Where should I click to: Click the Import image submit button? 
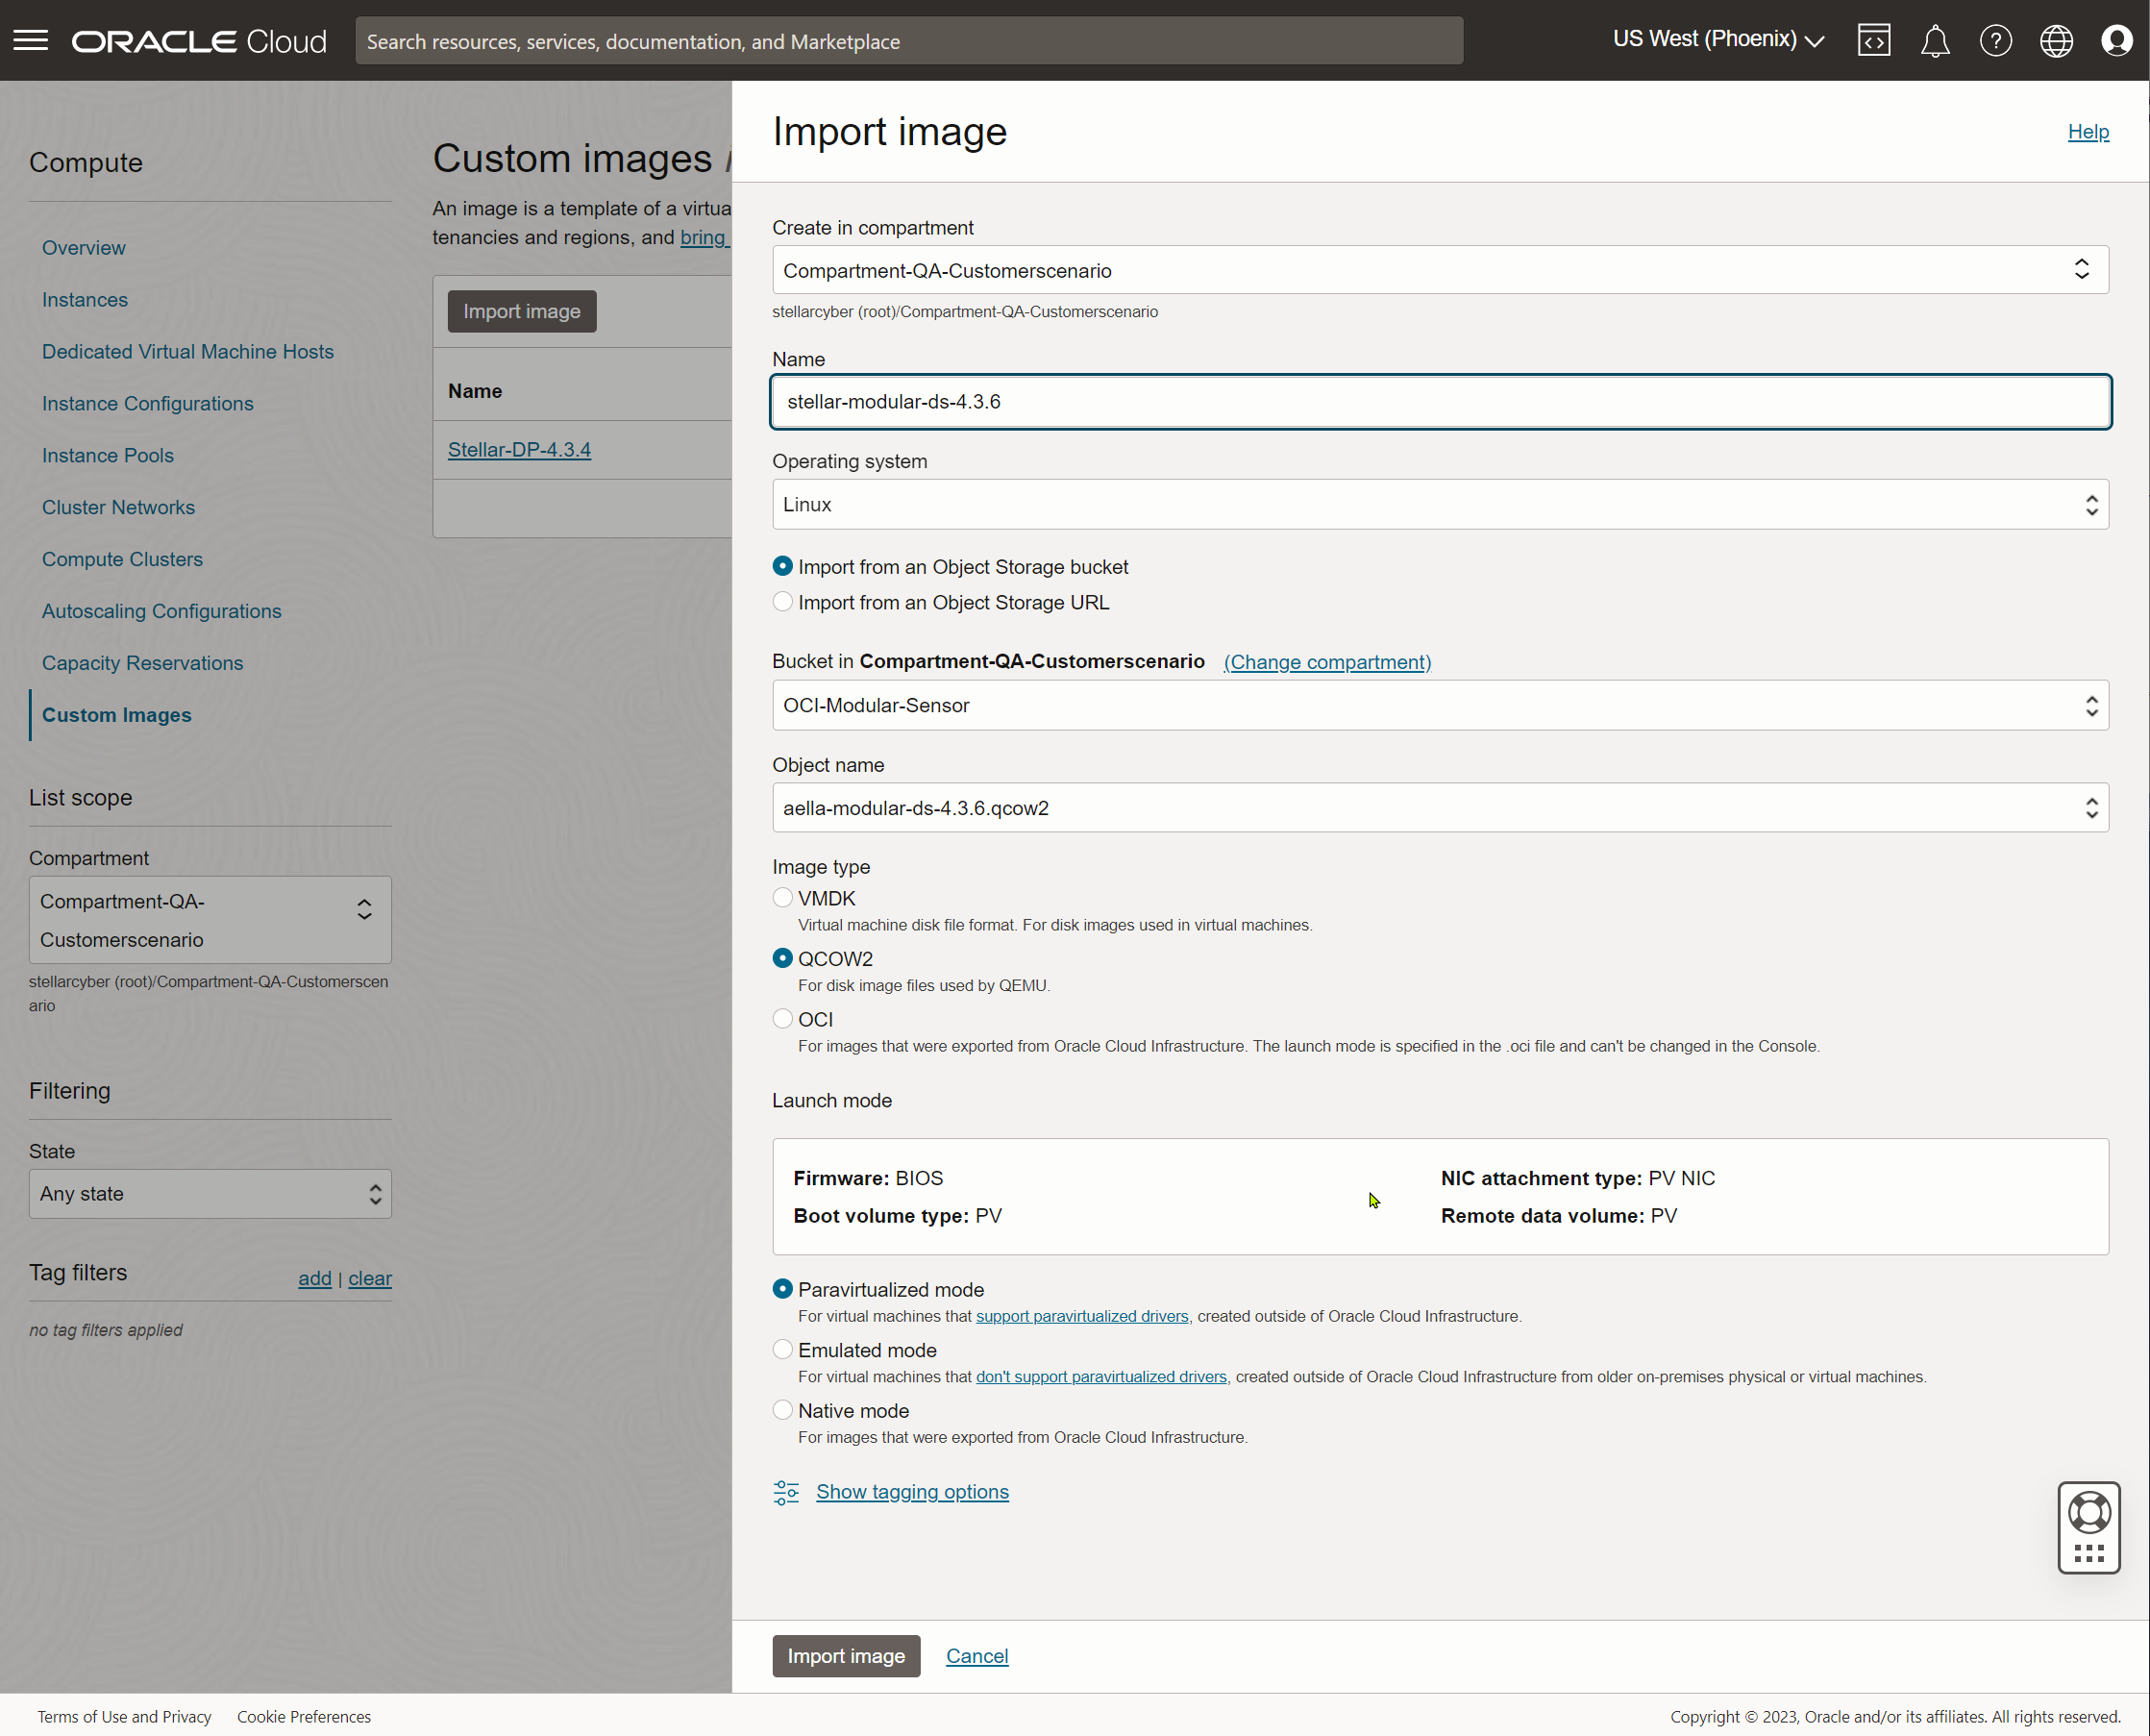(x=845, y=1656)
